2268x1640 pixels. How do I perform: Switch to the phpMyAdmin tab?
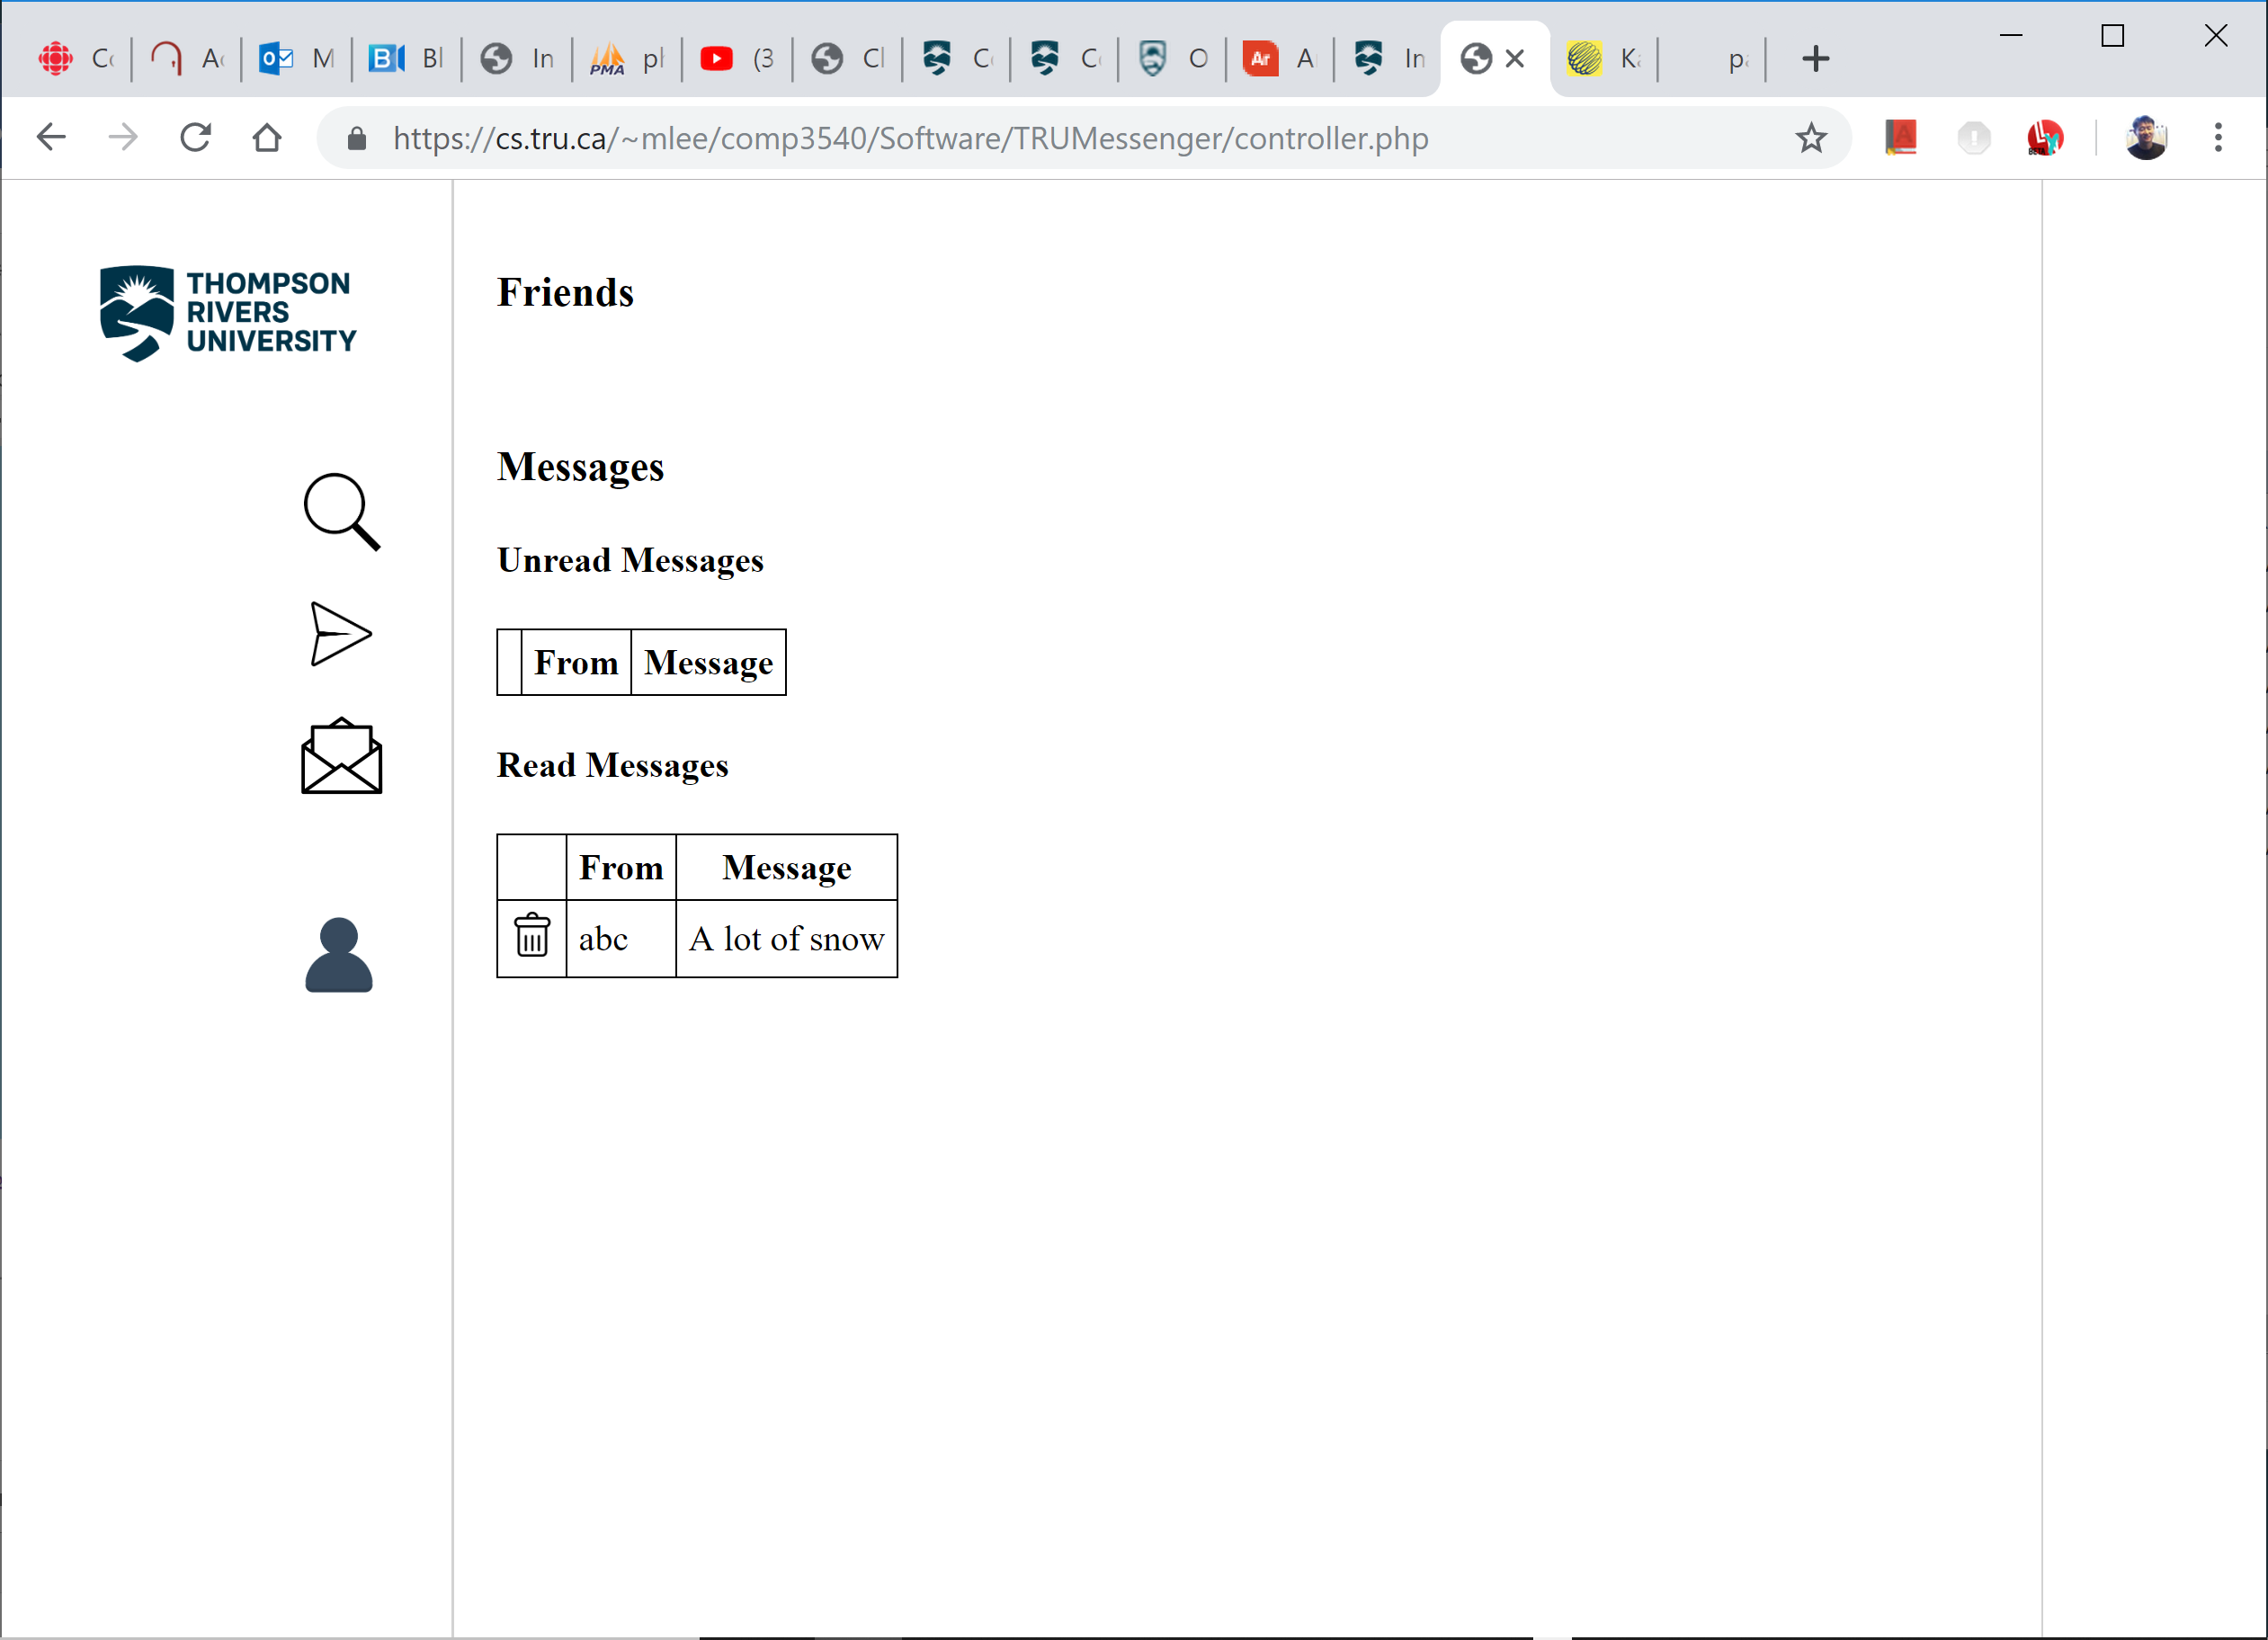pyautogui.click(x=626, y=59)
